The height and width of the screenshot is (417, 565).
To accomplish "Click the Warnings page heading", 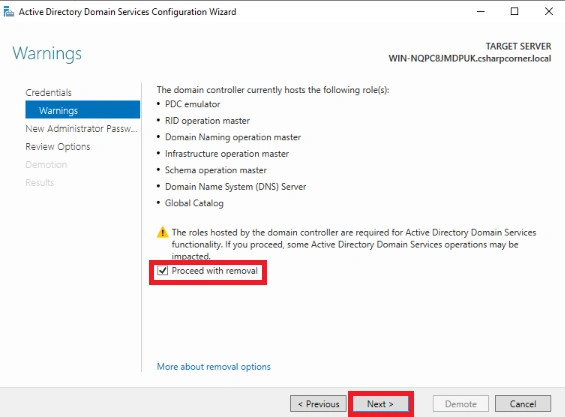I will (x=47, y=53).
